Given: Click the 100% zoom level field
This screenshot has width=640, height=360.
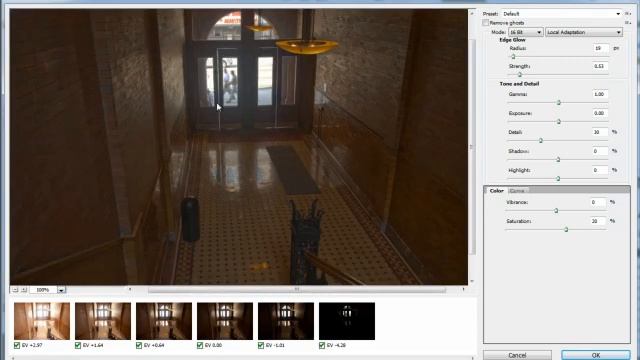Looking at the screenshot, I should tap(43, 290).
